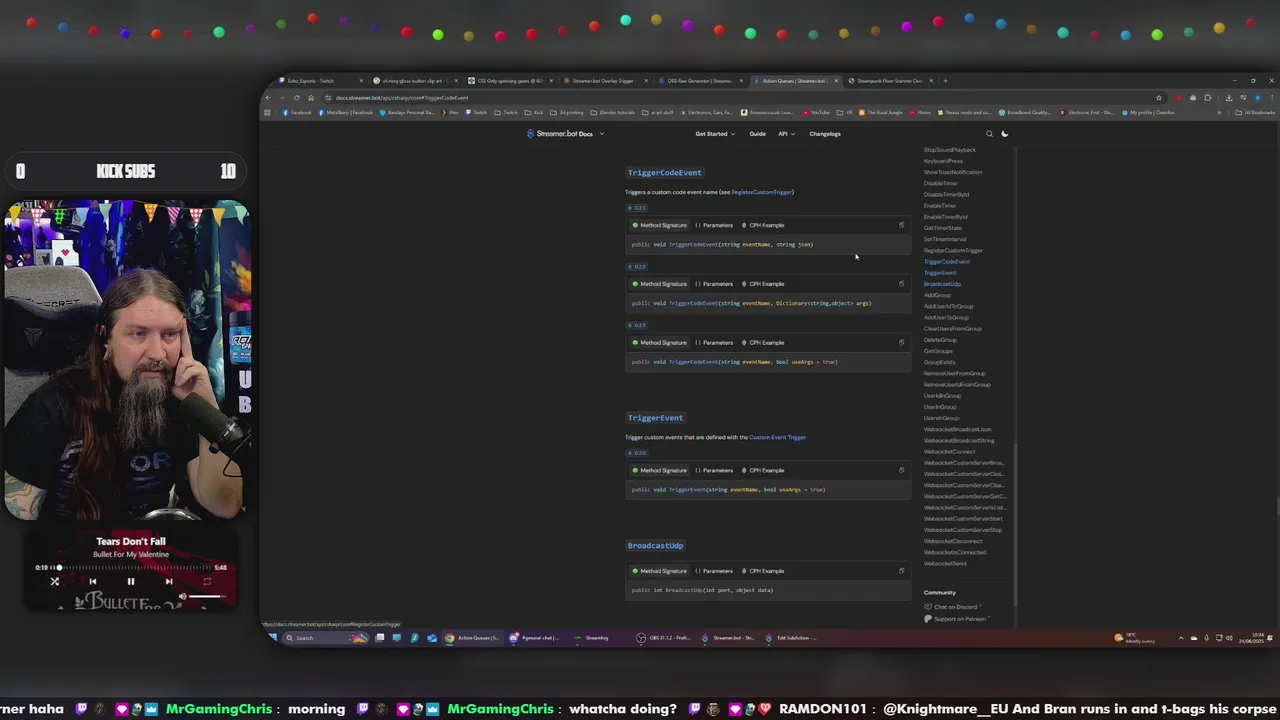Toggle dark mode moon icon

point(1005,134)
